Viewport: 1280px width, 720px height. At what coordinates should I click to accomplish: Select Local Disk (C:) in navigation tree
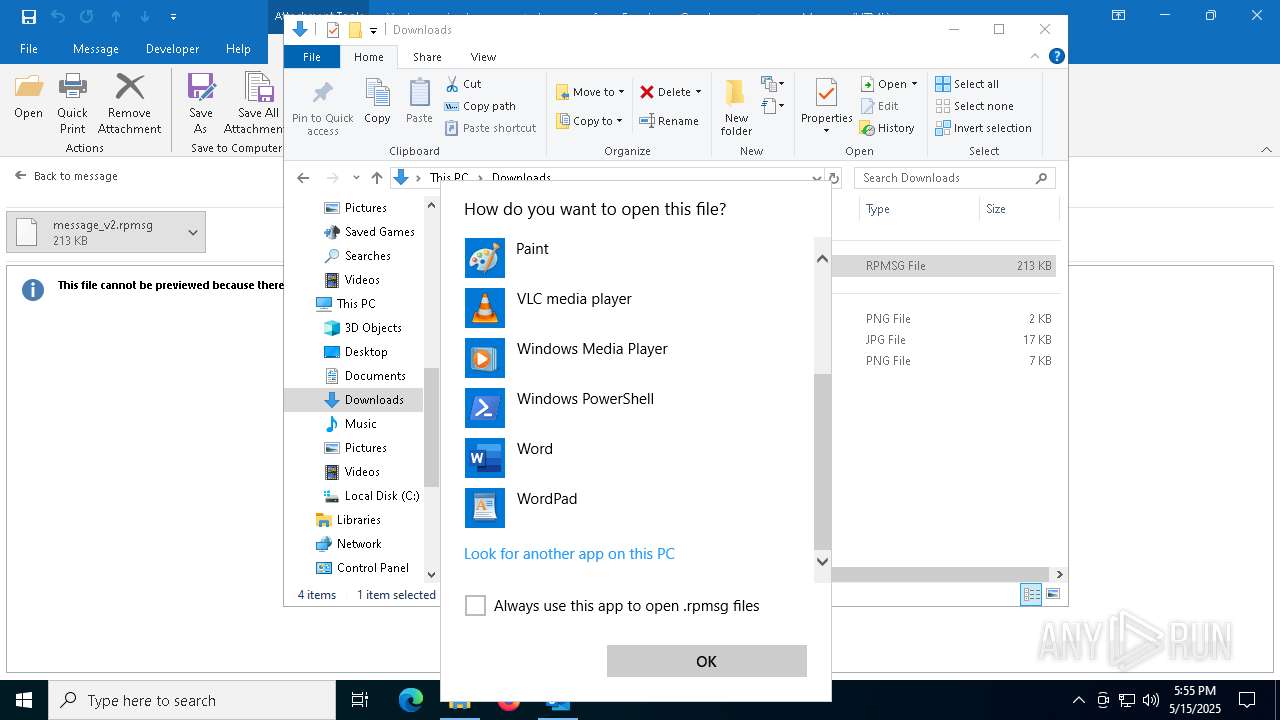click(x=372, y=496)
